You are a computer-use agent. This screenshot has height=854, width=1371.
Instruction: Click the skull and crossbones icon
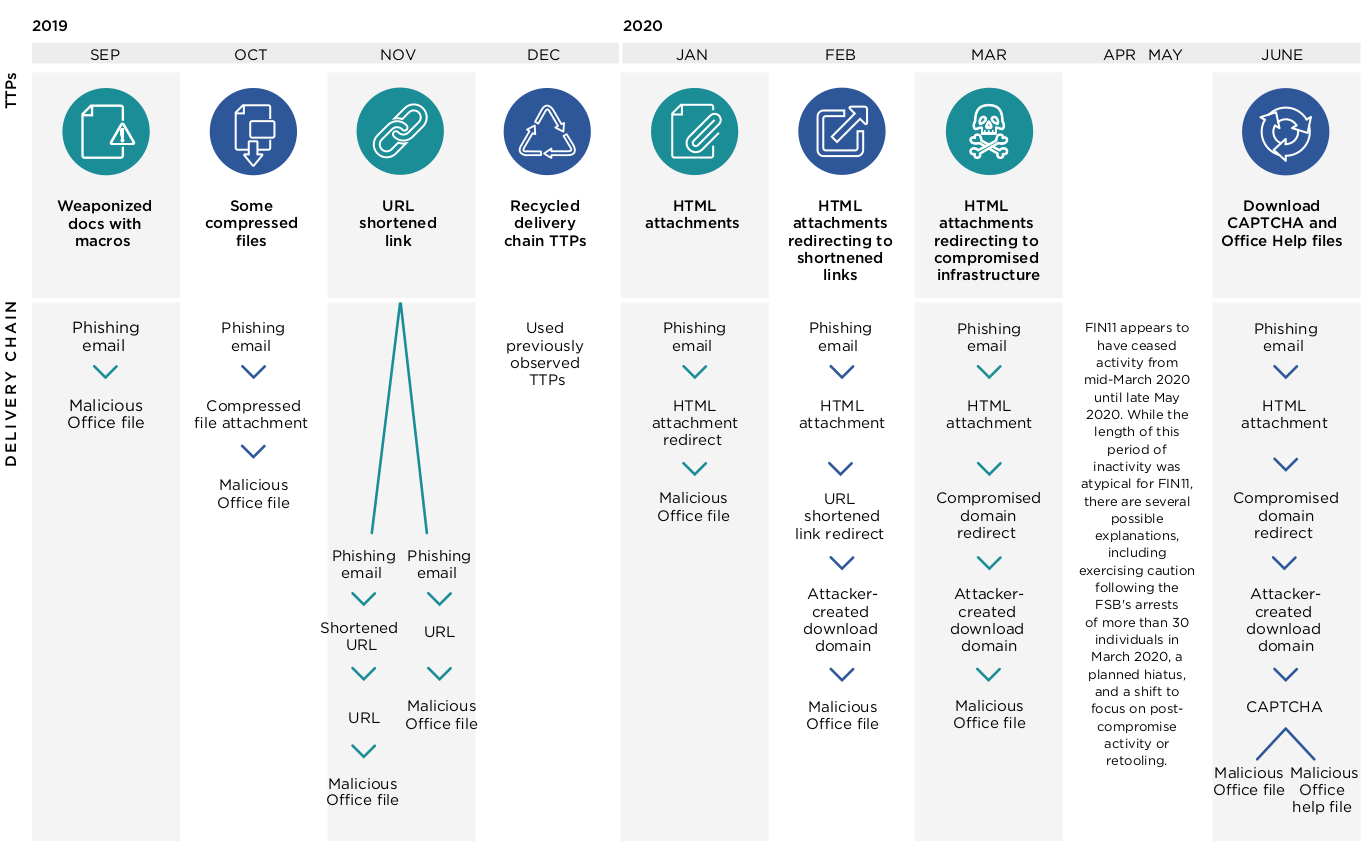(989, 131)
